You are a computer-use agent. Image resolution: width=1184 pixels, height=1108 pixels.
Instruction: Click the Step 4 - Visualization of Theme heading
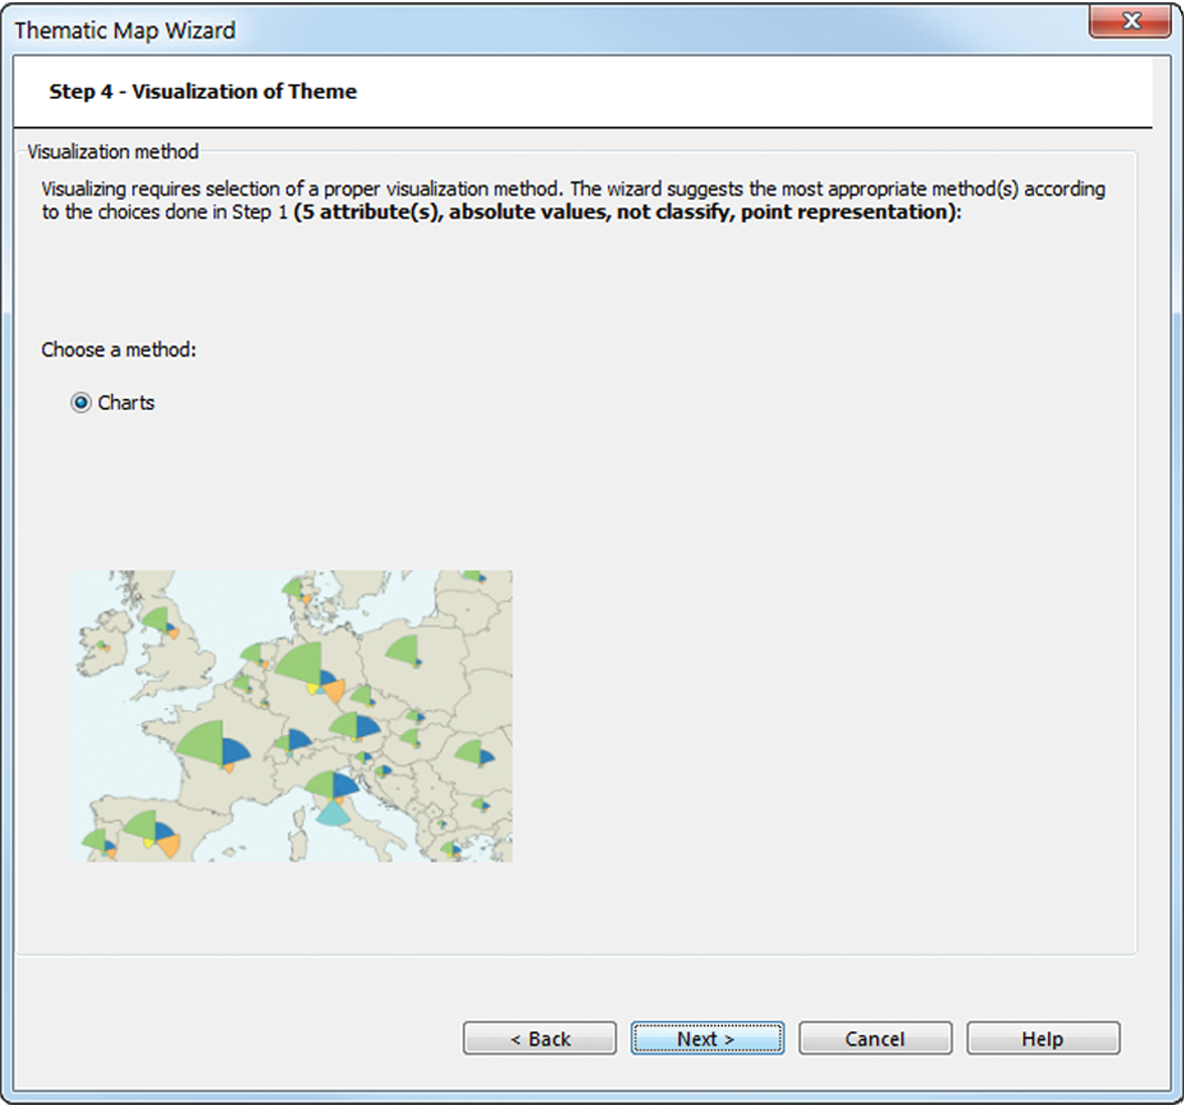point(202,91)
